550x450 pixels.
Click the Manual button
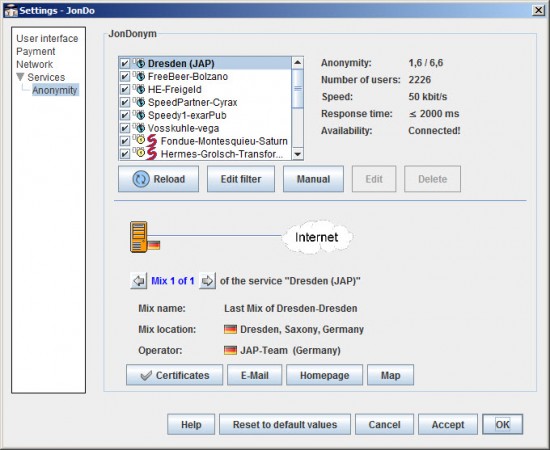point(314,179)
